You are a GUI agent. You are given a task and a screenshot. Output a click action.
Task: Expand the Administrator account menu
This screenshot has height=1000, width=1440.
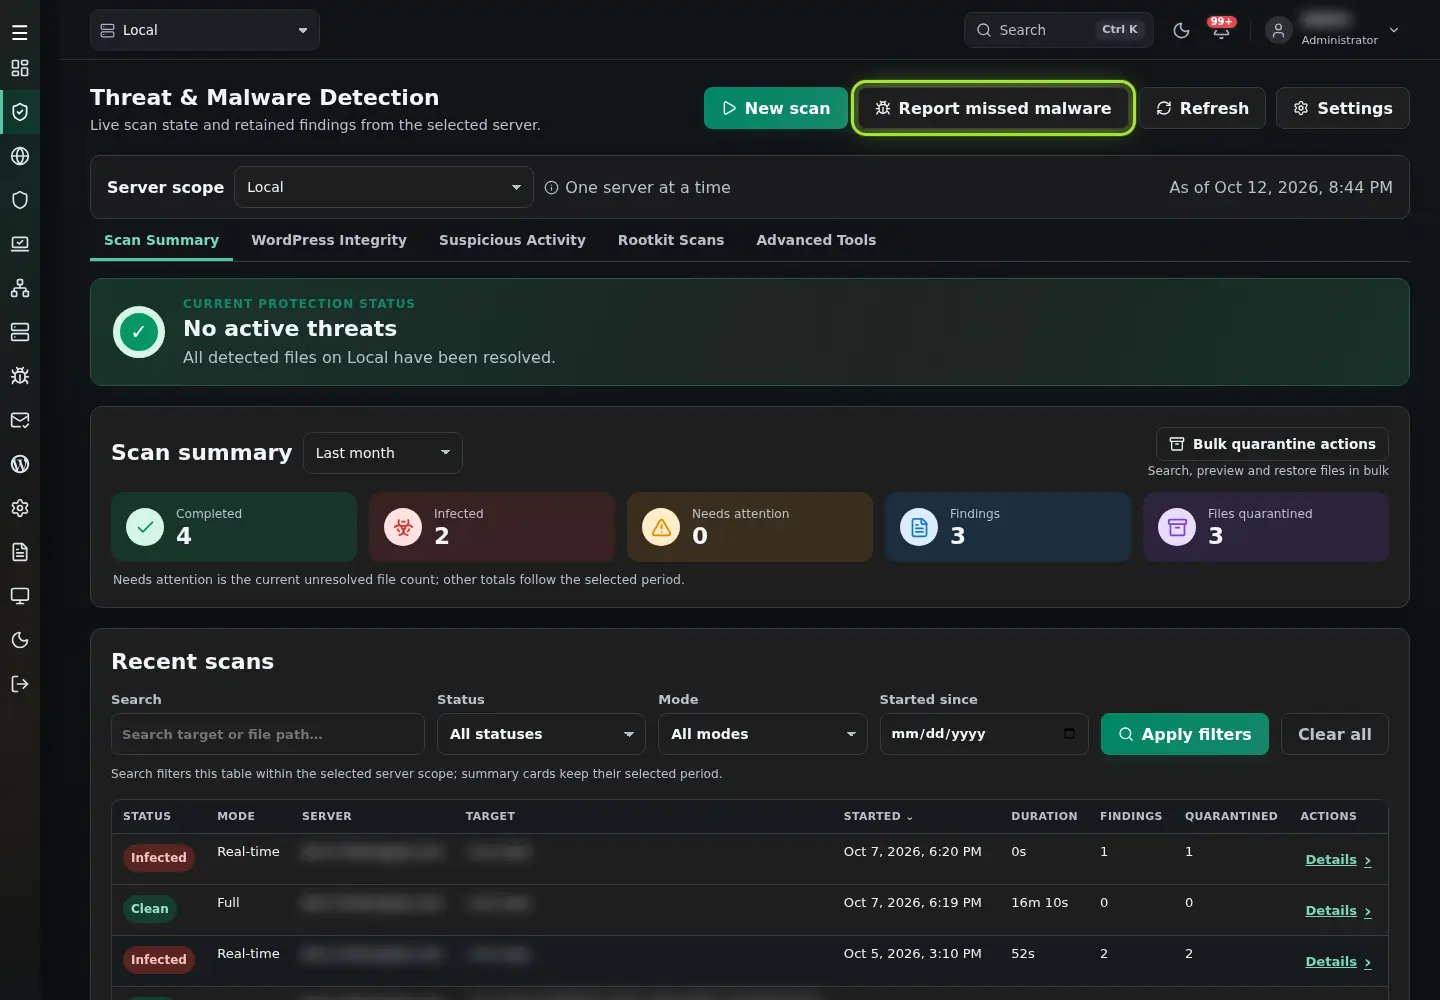(1334, 30)
